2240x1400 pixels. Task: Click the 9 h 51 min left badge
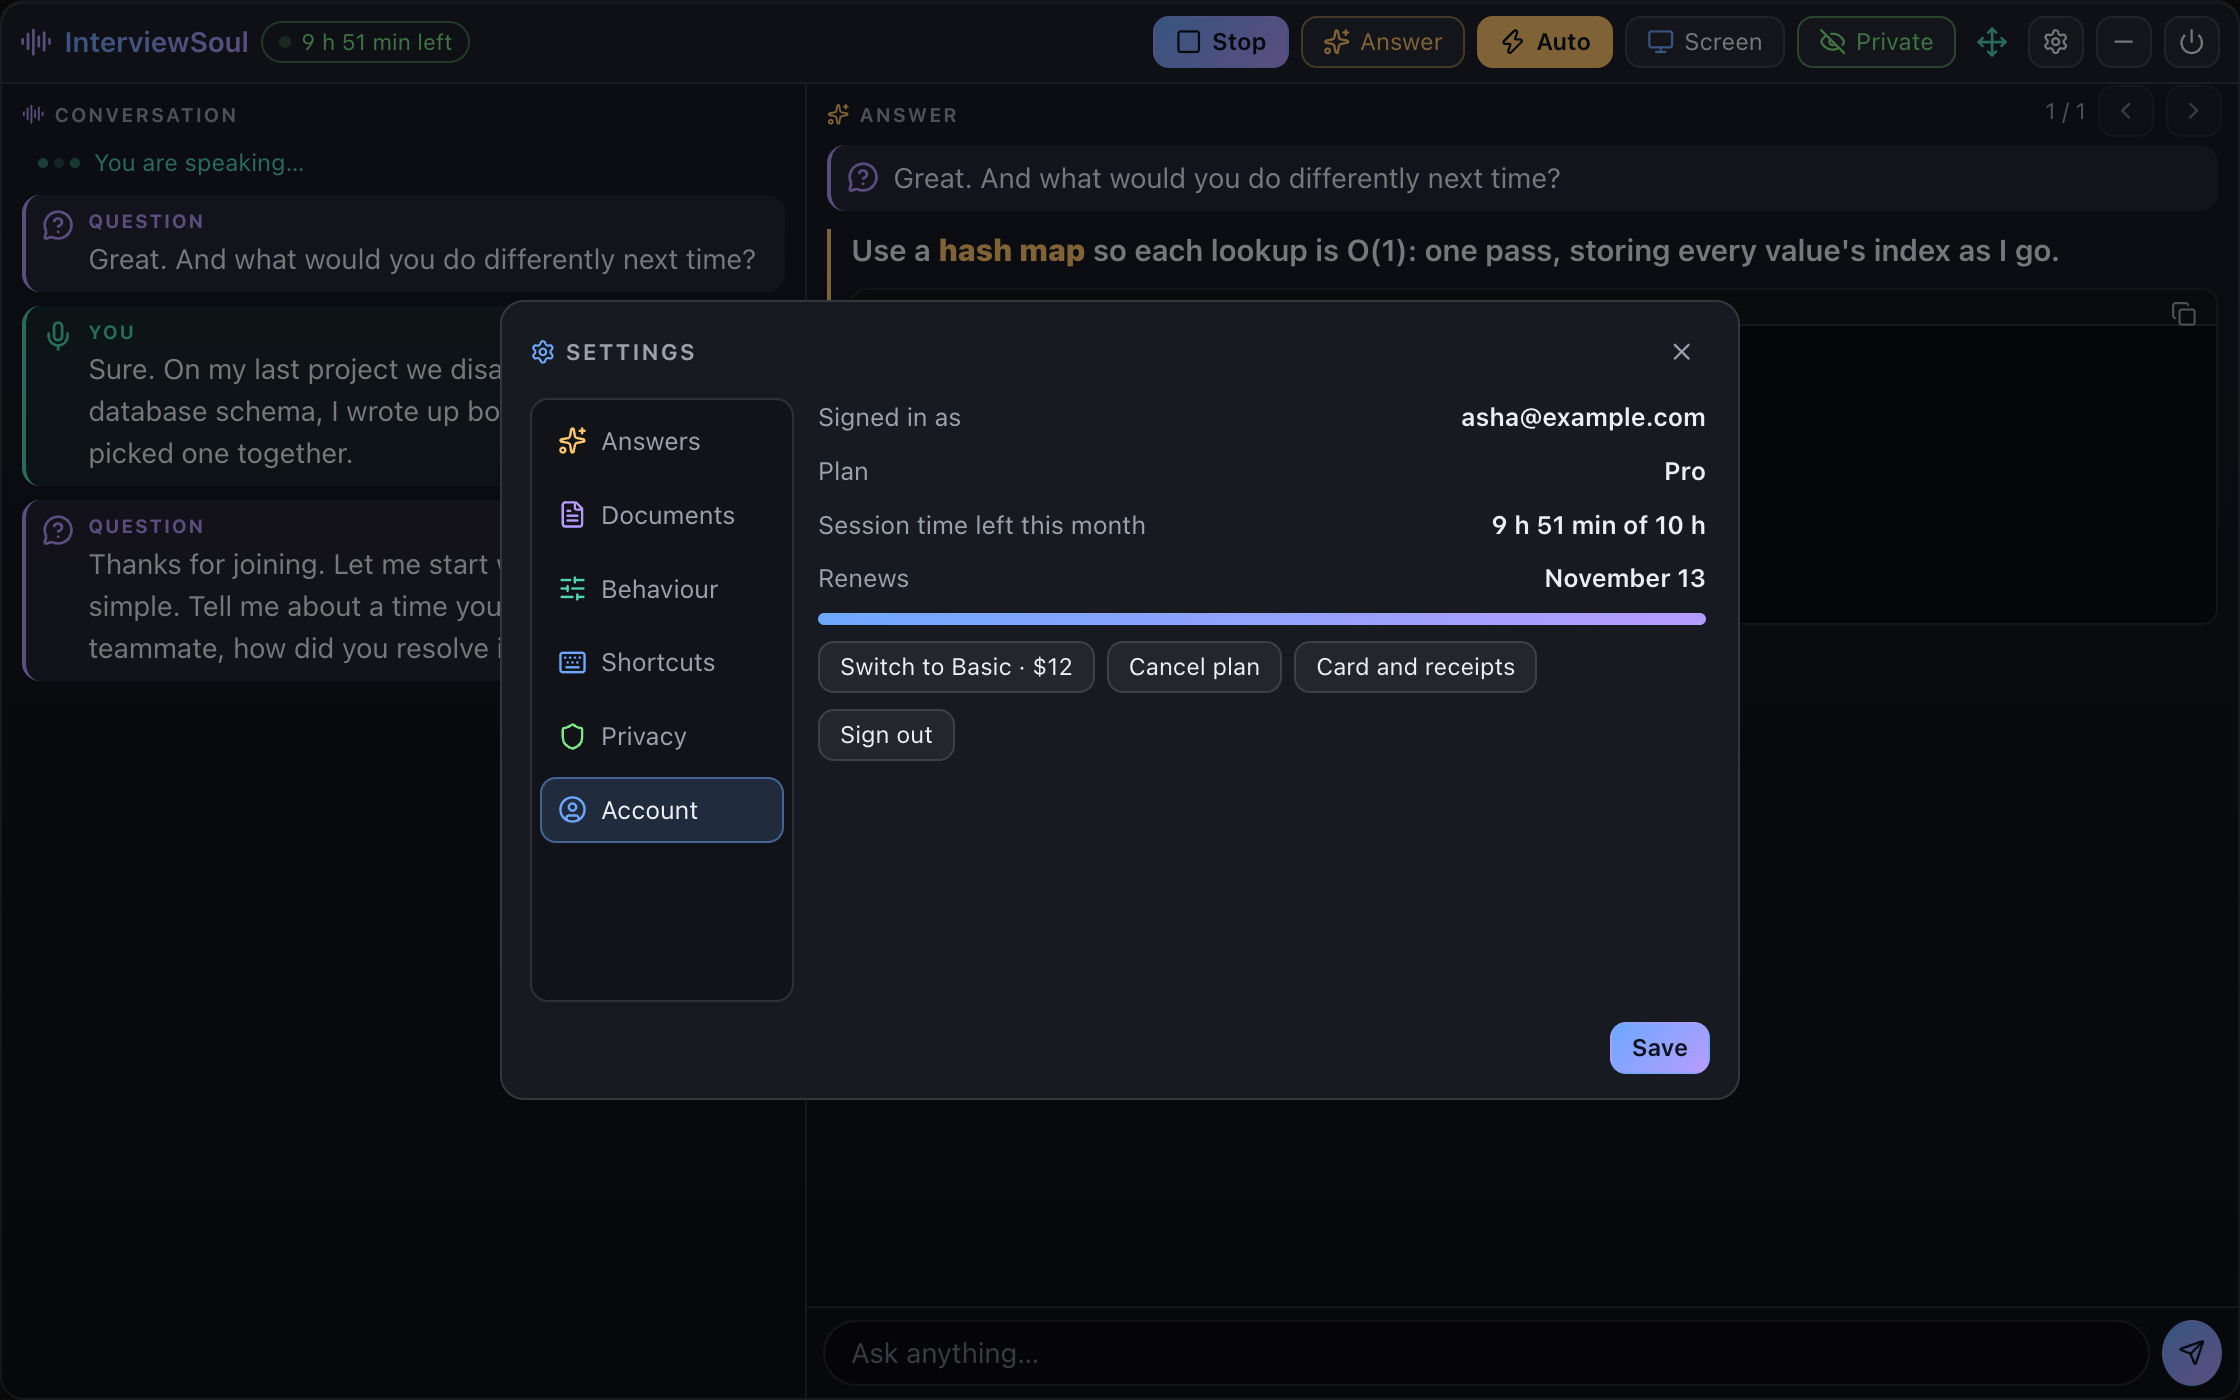tap(365, 42)
